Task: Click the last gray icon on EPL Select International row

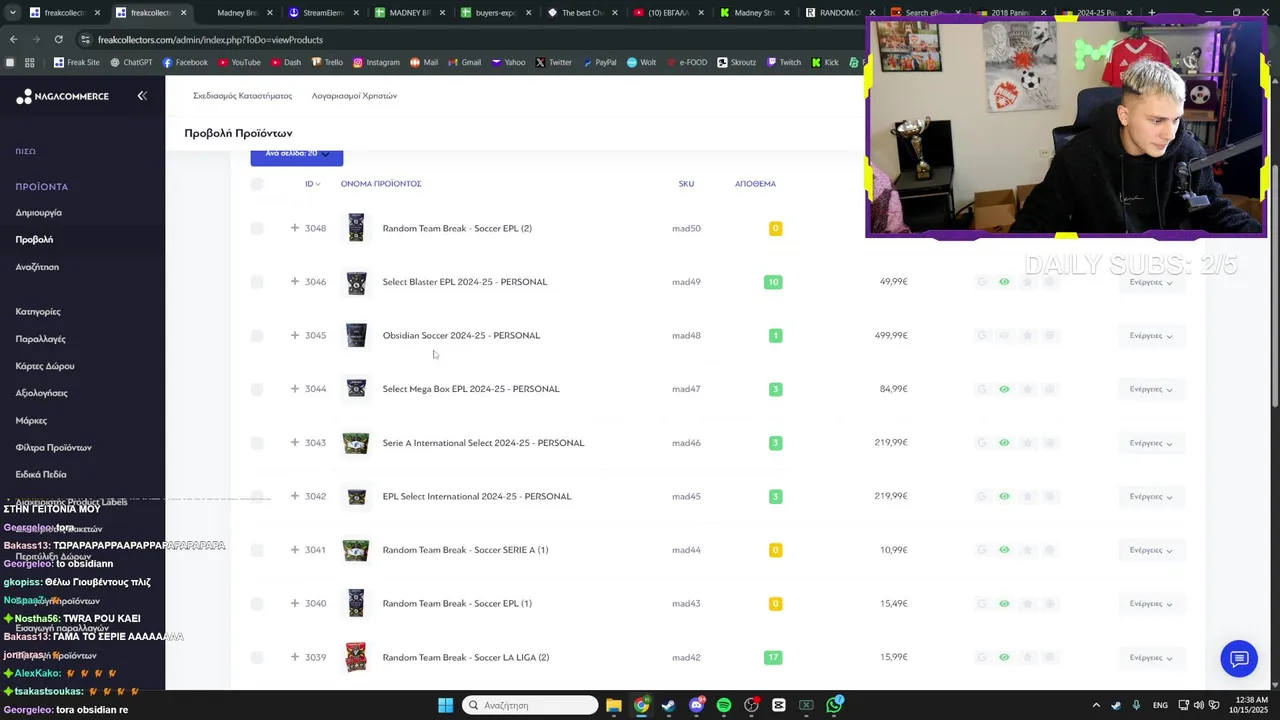Action: pyautogui.click(x=1049, y=496)
